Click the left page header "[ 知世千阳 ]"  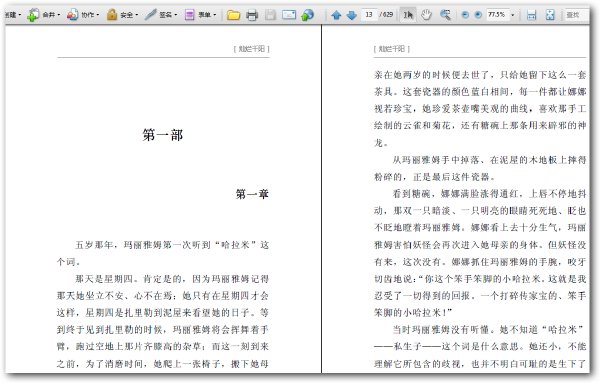click(x=252, y=49)
